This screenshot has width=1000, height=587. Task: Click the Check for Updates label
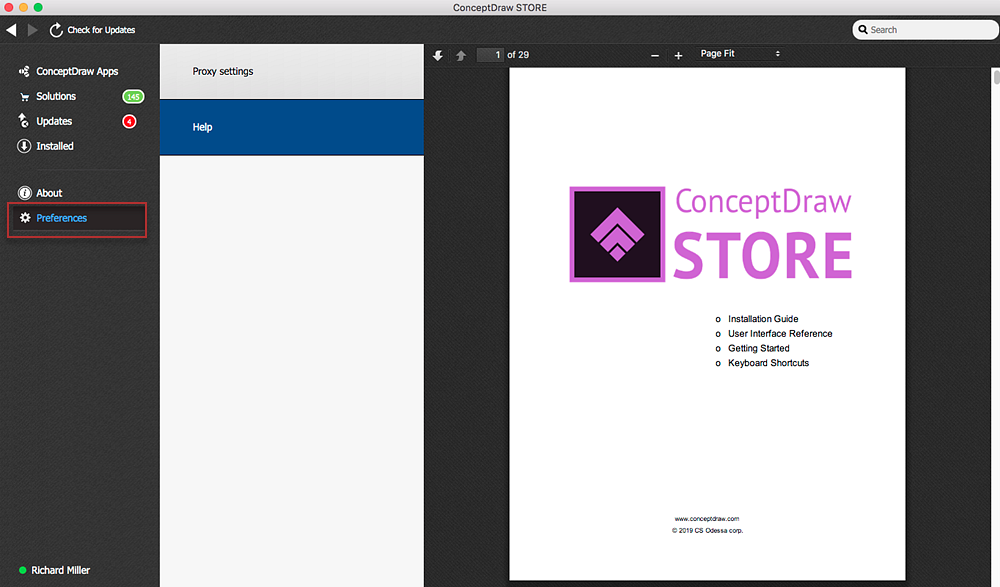pyautogui.click(x=101, y=30)
